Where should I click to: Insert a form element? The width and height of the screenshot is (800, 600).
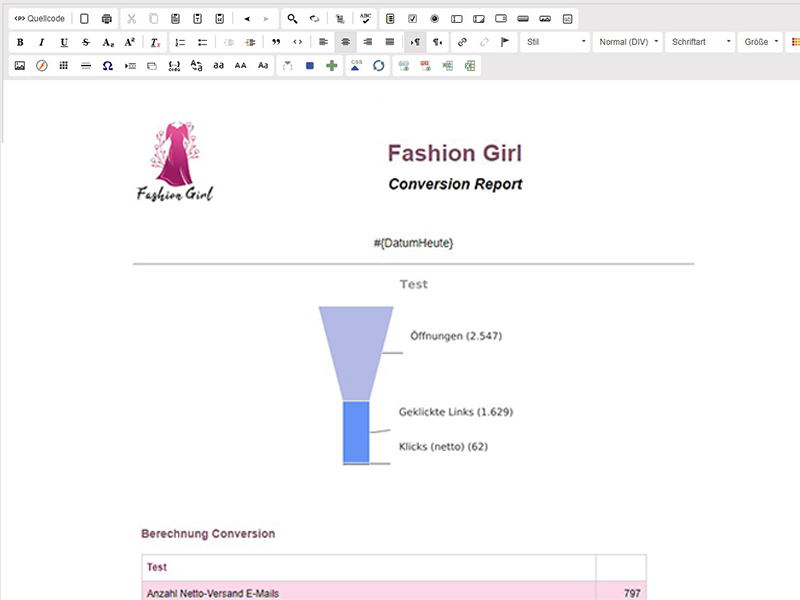tap(390, 19)
